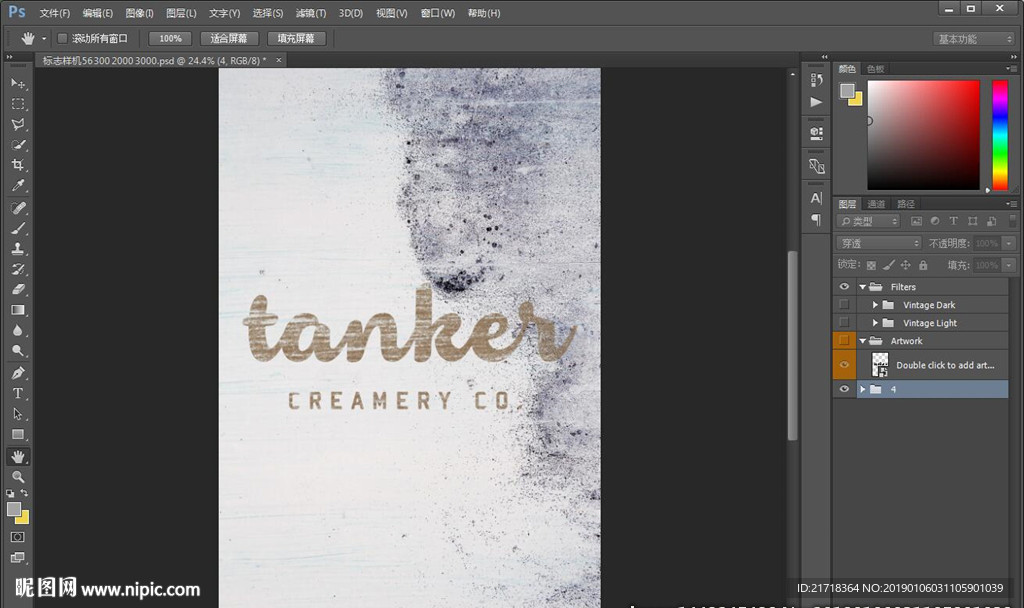Enable scroll all windows checkbox

click(x=63, y=39)
